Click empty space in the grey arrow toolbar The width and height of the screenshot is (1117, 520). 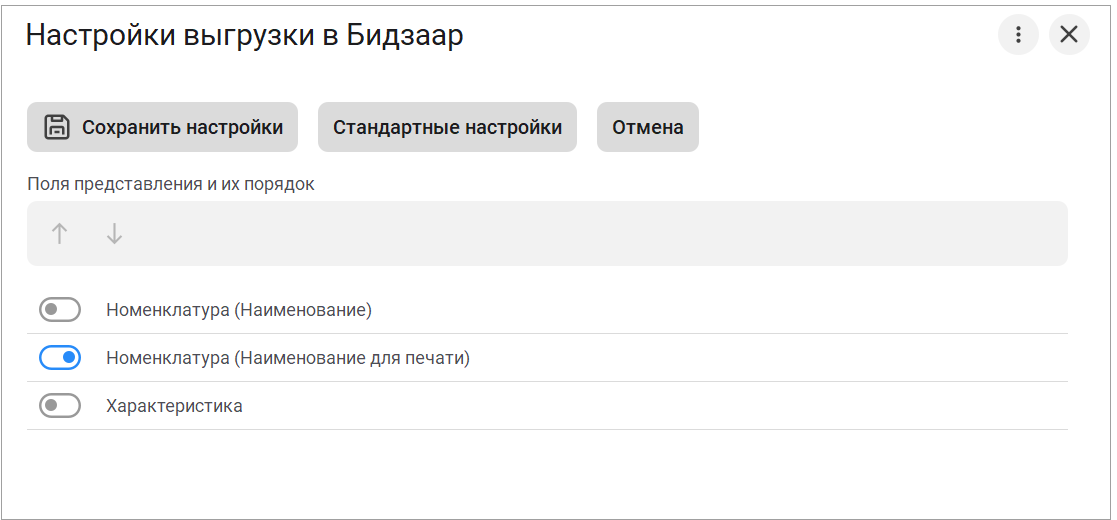pyautogui.click(x=600, y=234)
